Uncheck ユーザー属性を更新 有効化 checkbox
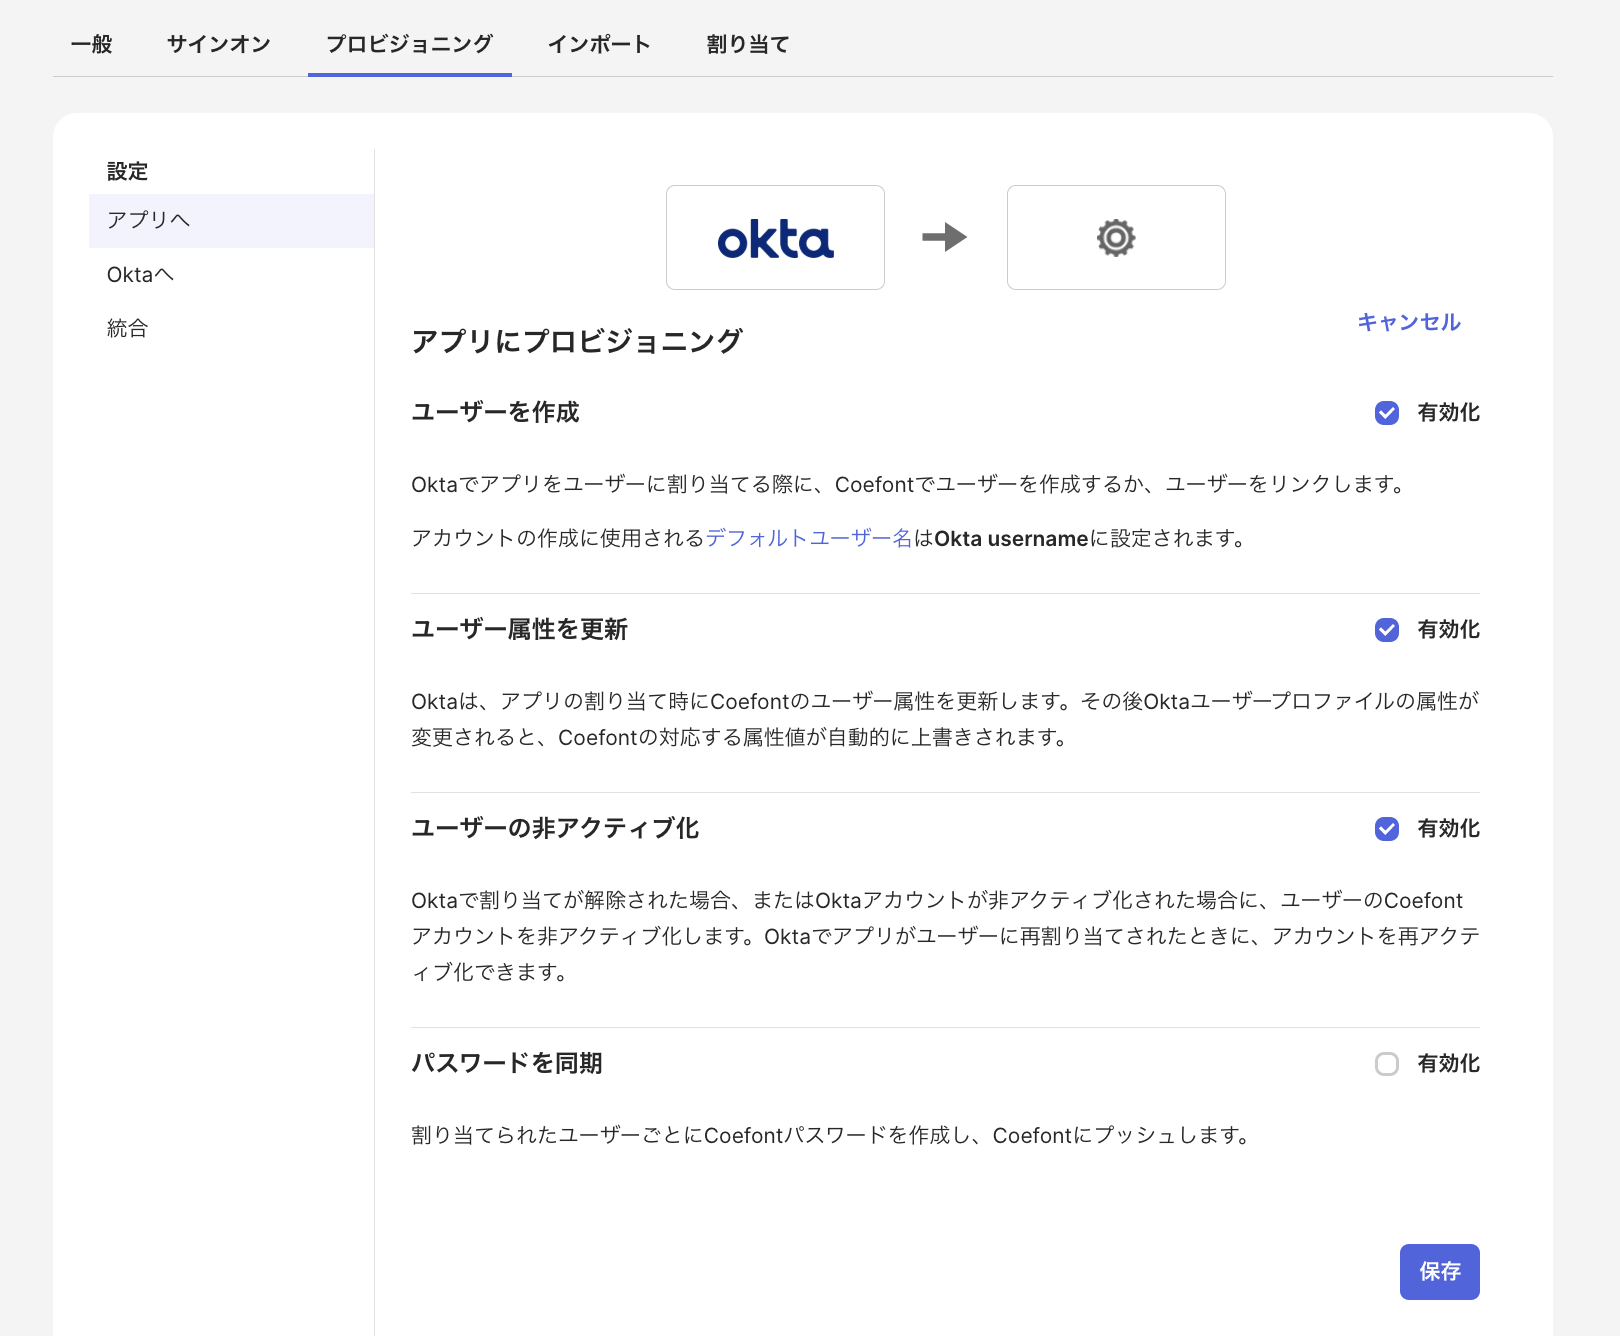 (x=1387, y=630)
